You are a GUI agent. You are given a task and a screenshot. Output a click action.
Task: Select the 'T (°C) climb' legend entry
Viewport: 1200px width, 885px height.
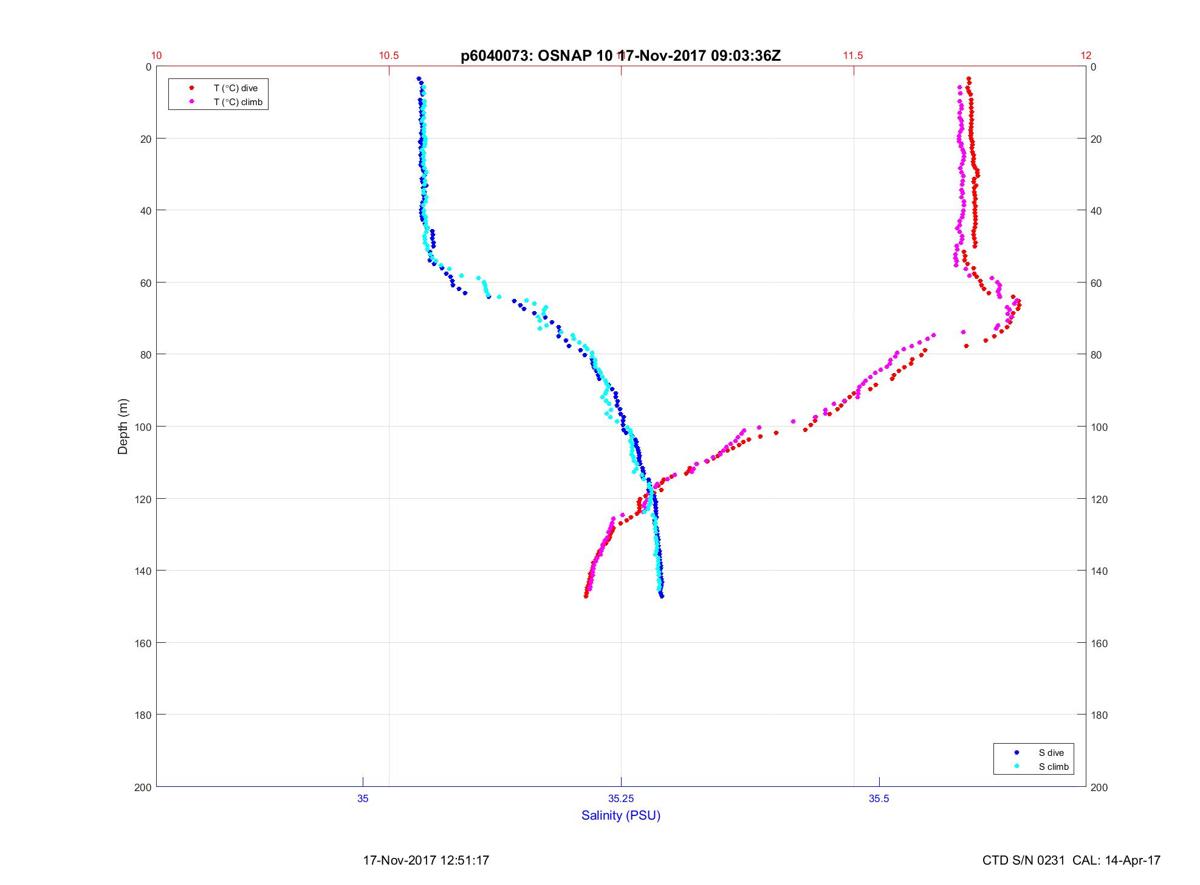click(238, 102)
